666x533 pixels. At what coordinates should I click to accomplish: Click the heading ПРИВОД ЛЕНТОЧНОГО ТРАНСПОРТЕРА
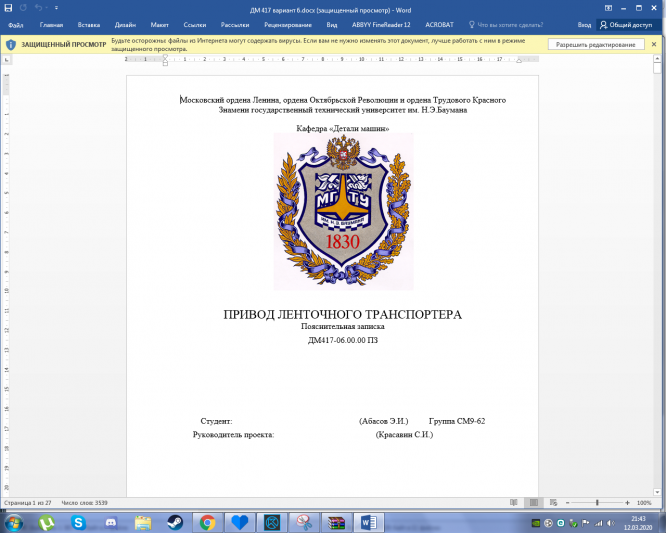(342, 315)
